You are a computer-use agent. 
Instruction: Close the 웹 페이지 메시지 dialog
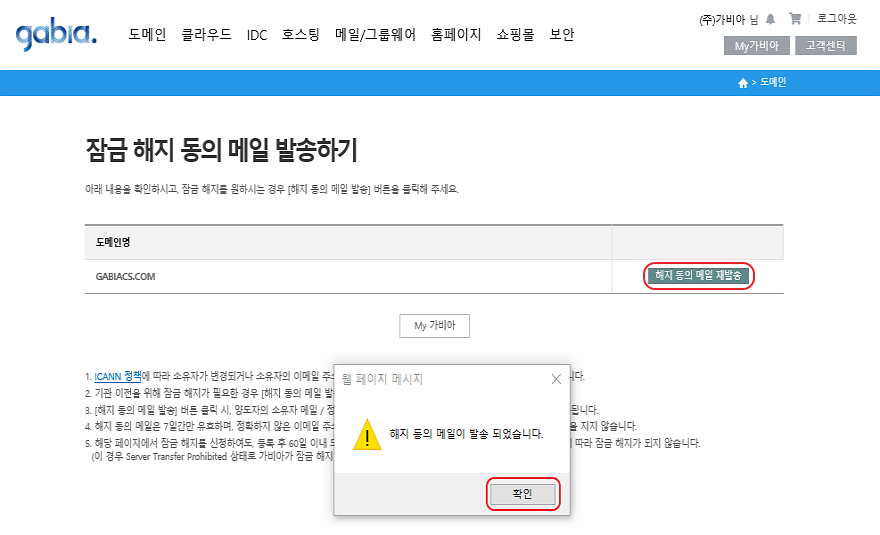(556, 379)
